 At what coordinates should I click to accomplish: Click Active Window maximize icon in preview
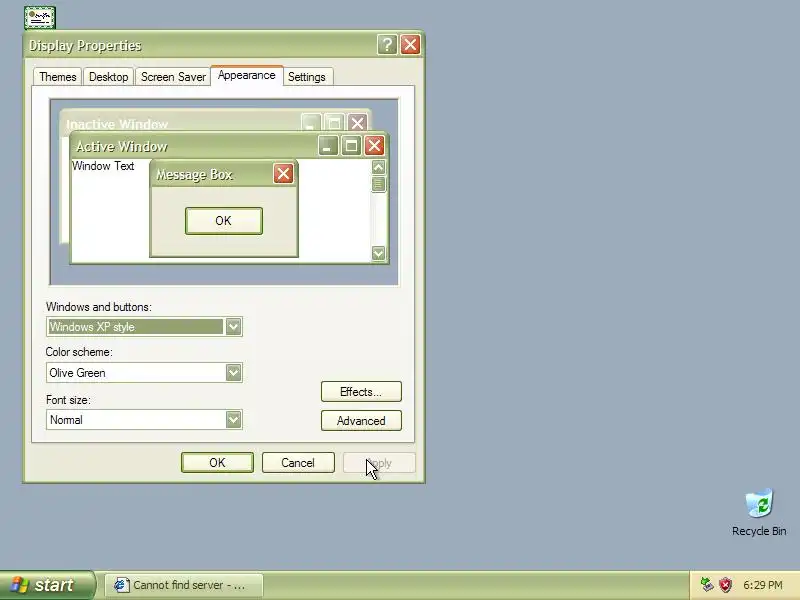pyautogui.click(x=351, y=146)
